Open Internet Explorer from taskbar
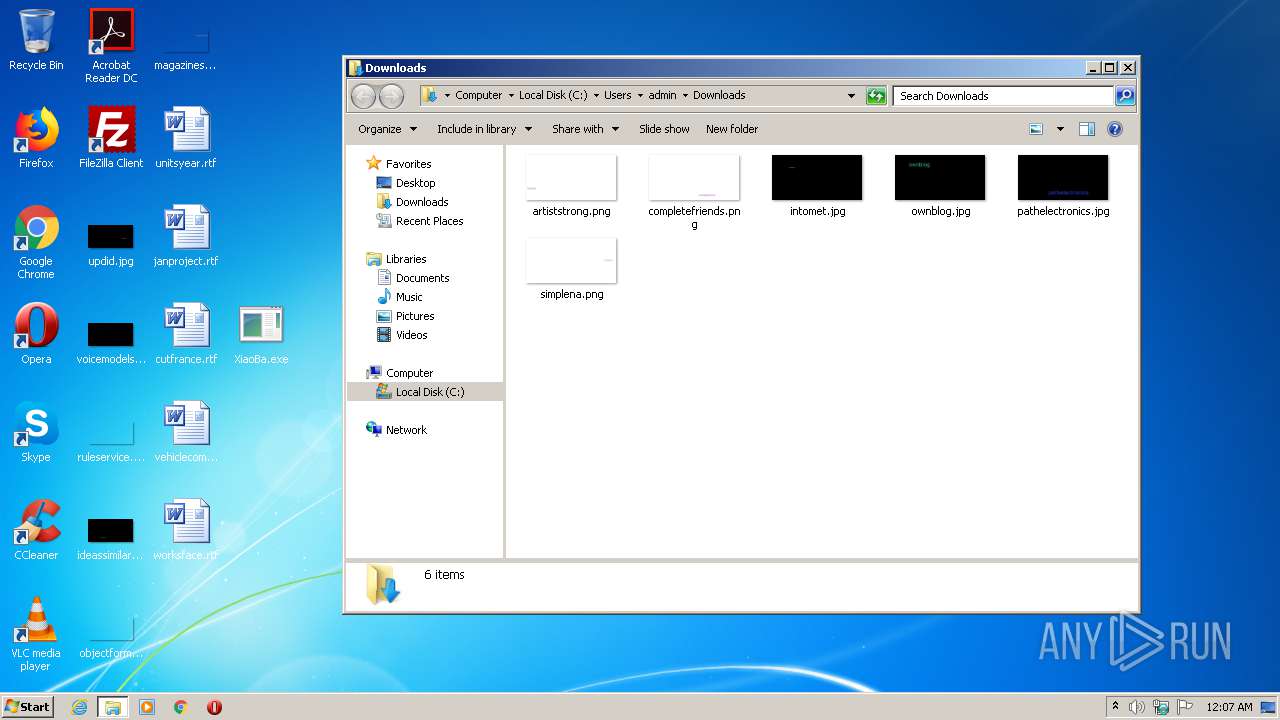 [80, 707]
